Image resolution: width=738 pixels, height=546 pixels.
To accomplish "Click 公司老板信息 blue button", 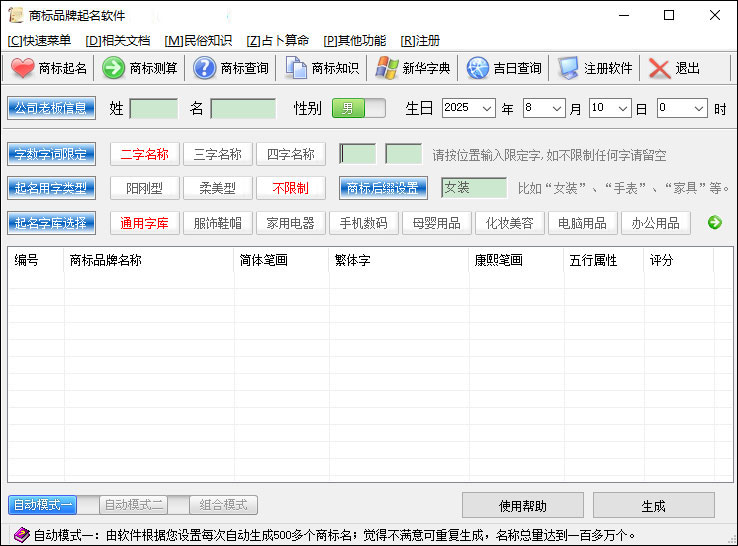I will point(51,108).
